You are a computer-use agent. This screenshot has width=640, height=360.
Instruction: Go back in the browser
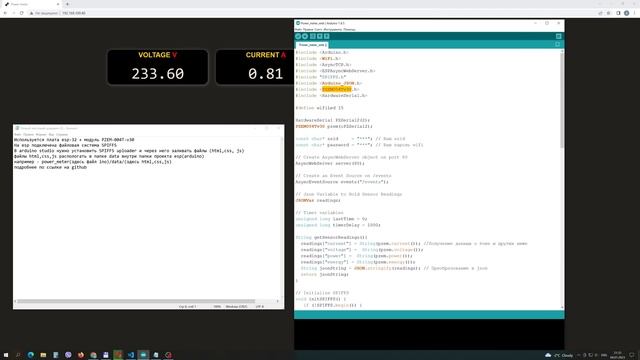[5, 13]
